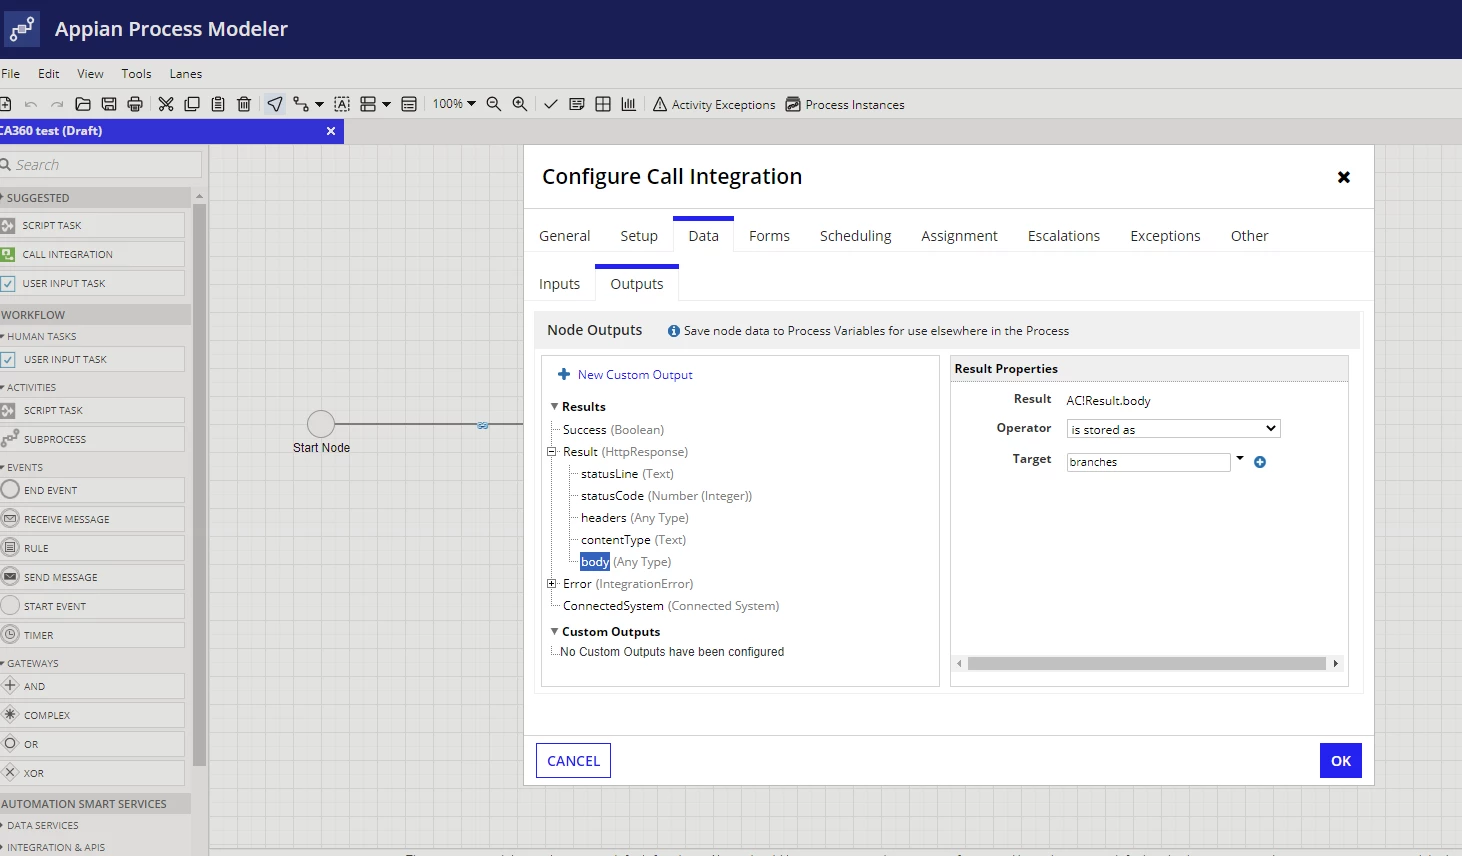Open a process model with the folder icon

coord(83,104)
